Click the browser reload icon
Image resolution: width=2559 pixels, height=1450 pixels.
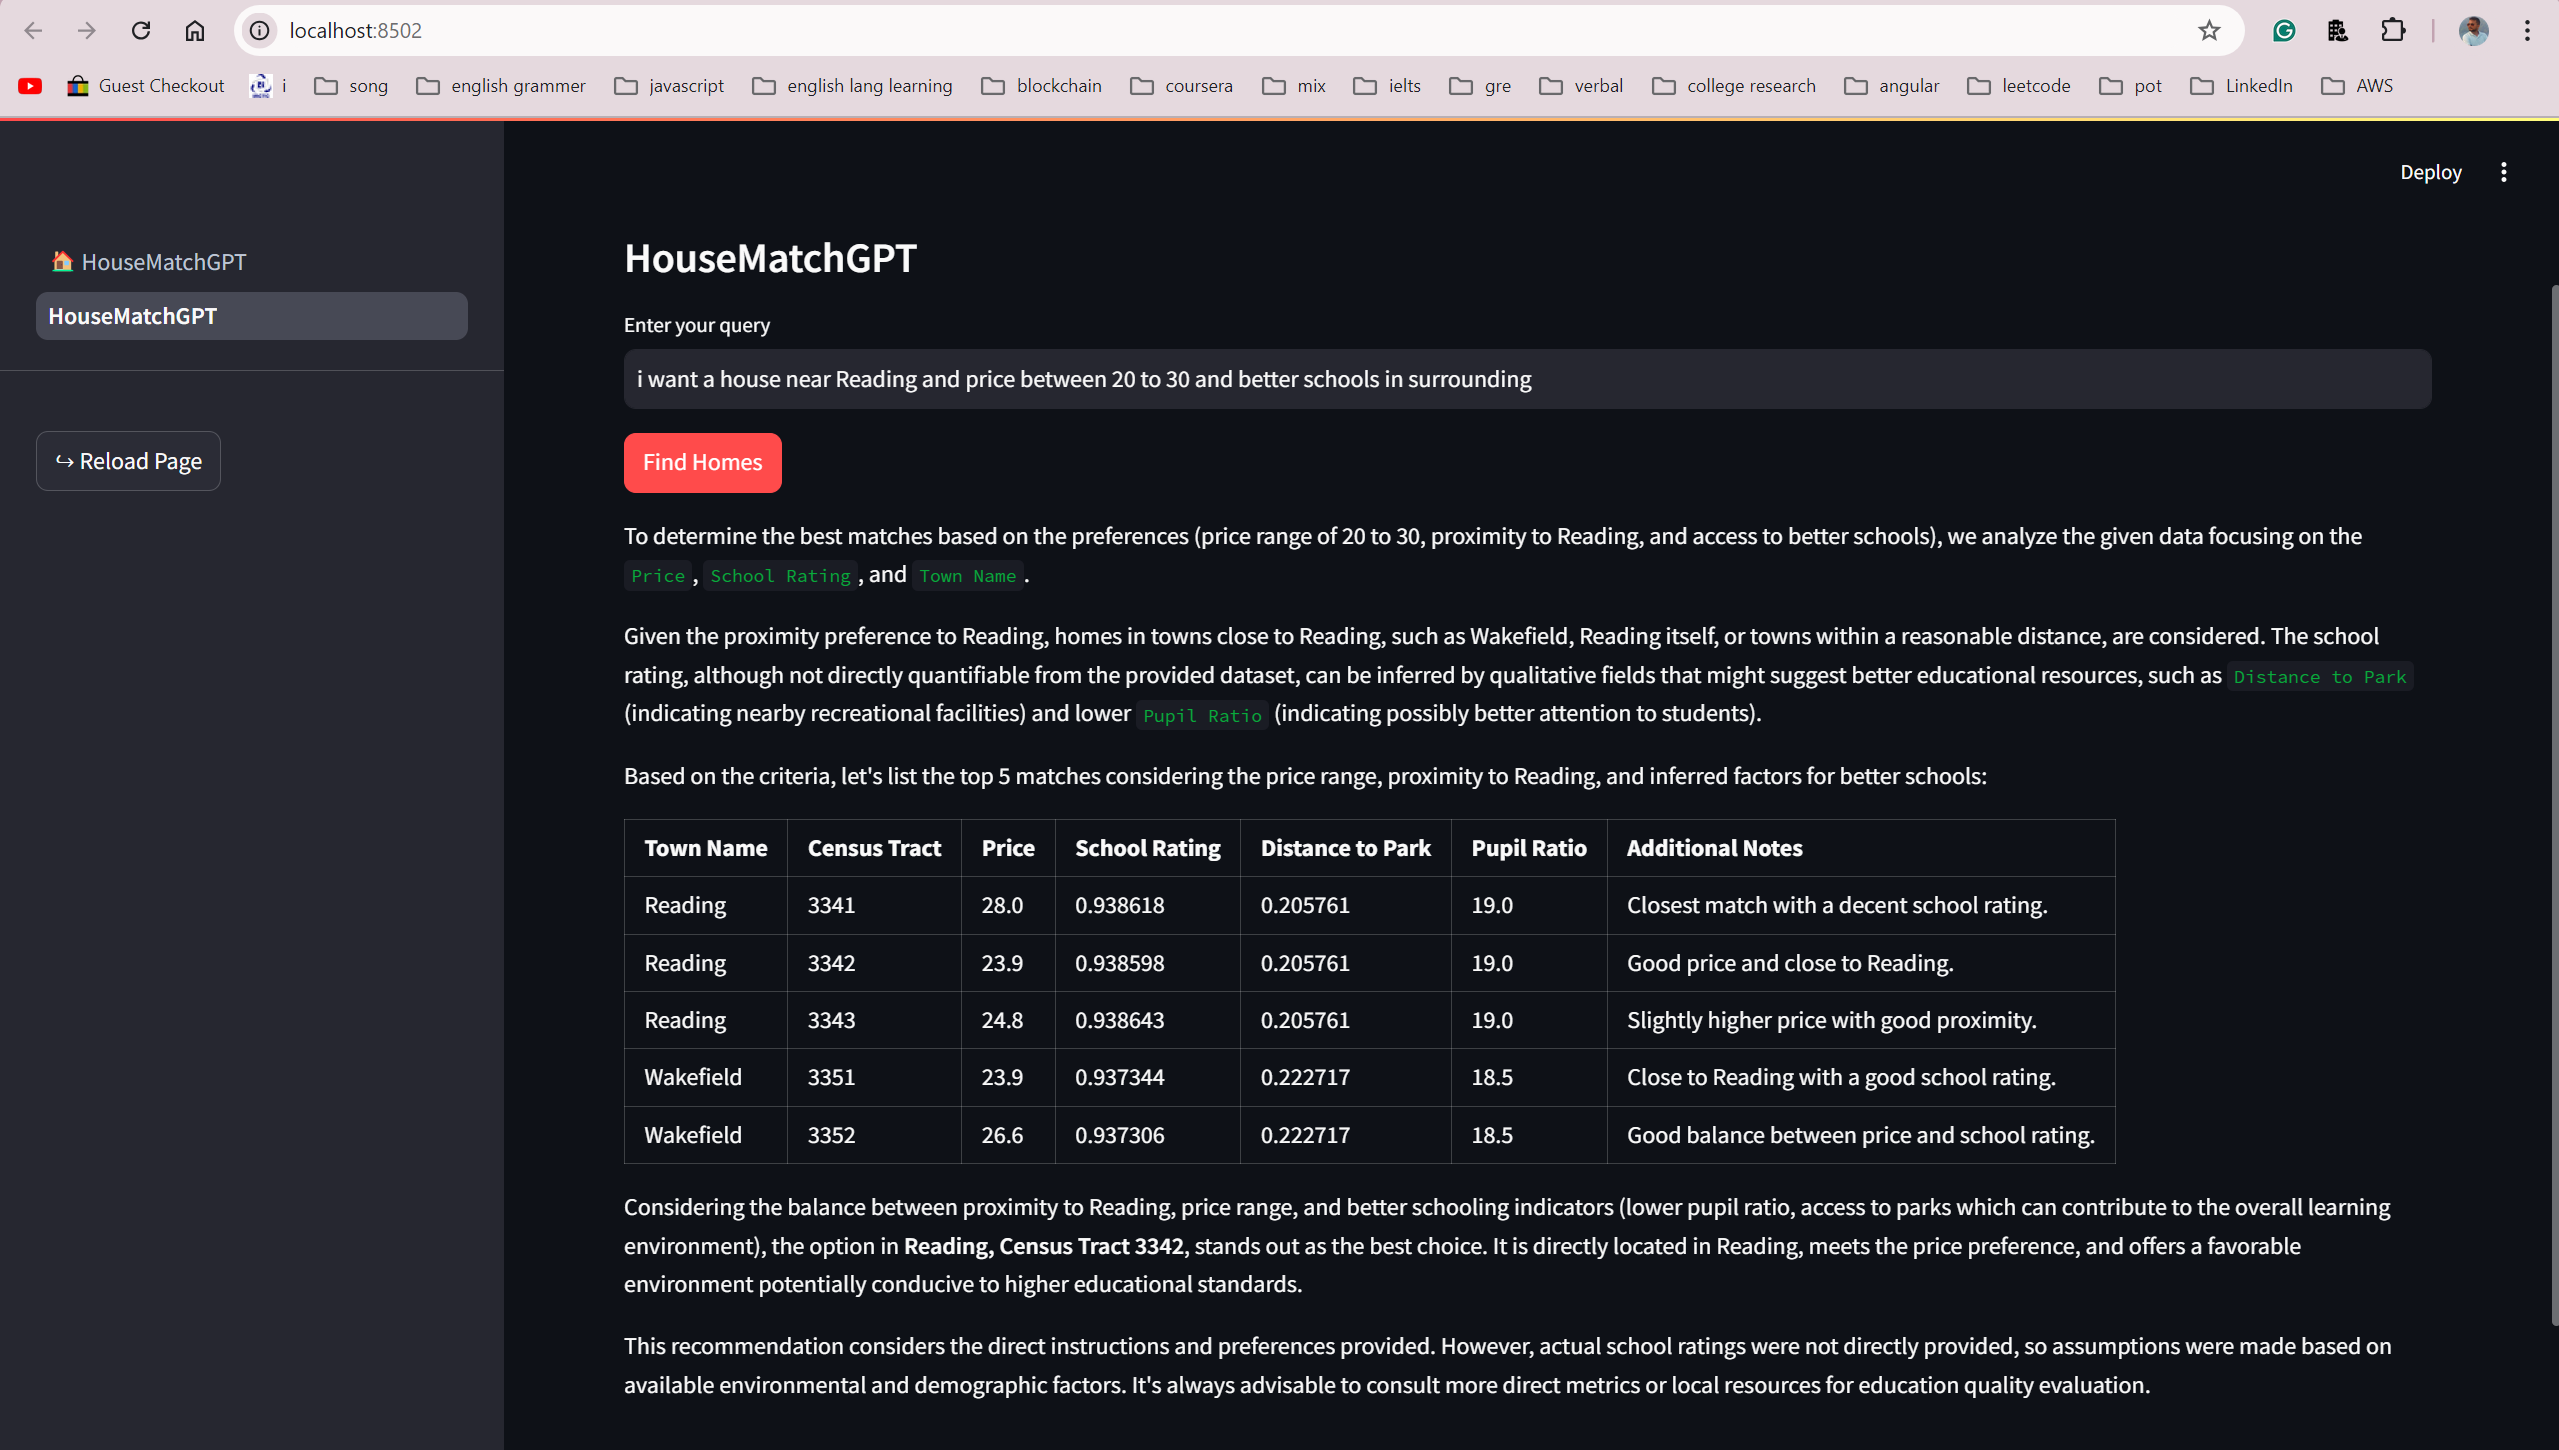(x=141, y=30)
